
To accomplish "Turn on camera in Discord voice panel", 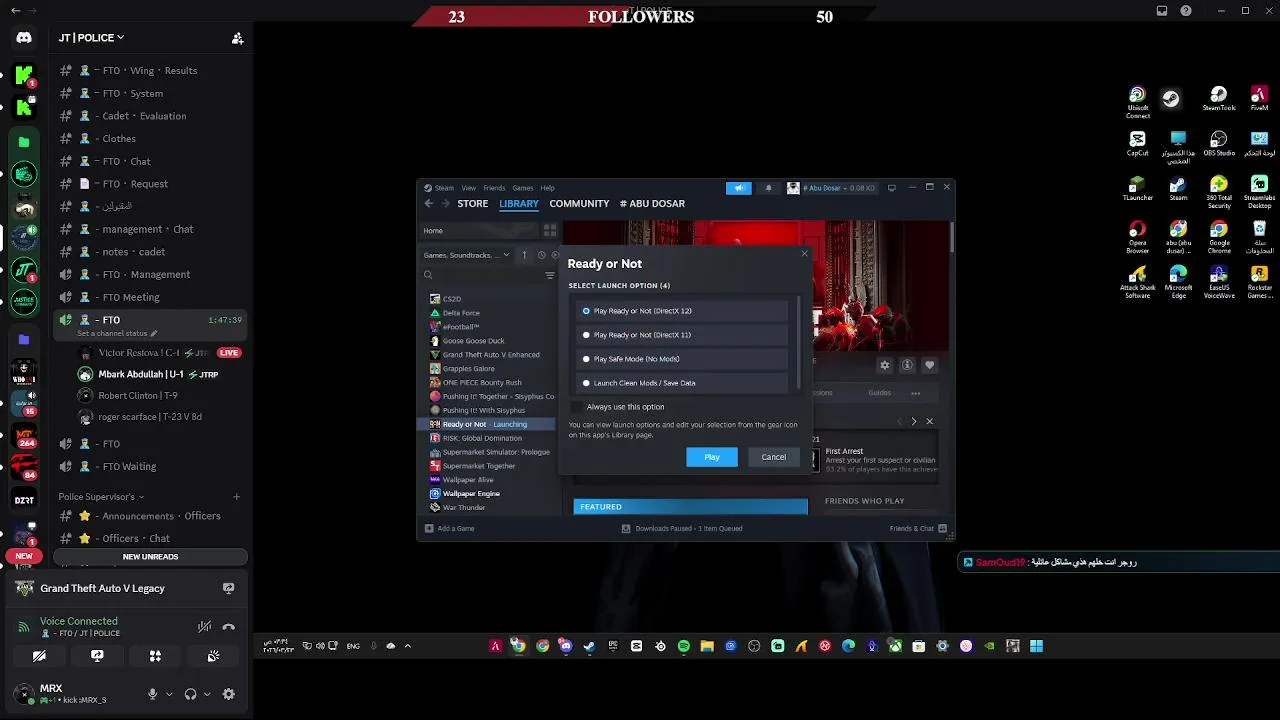I will click(x=39, y=656).
